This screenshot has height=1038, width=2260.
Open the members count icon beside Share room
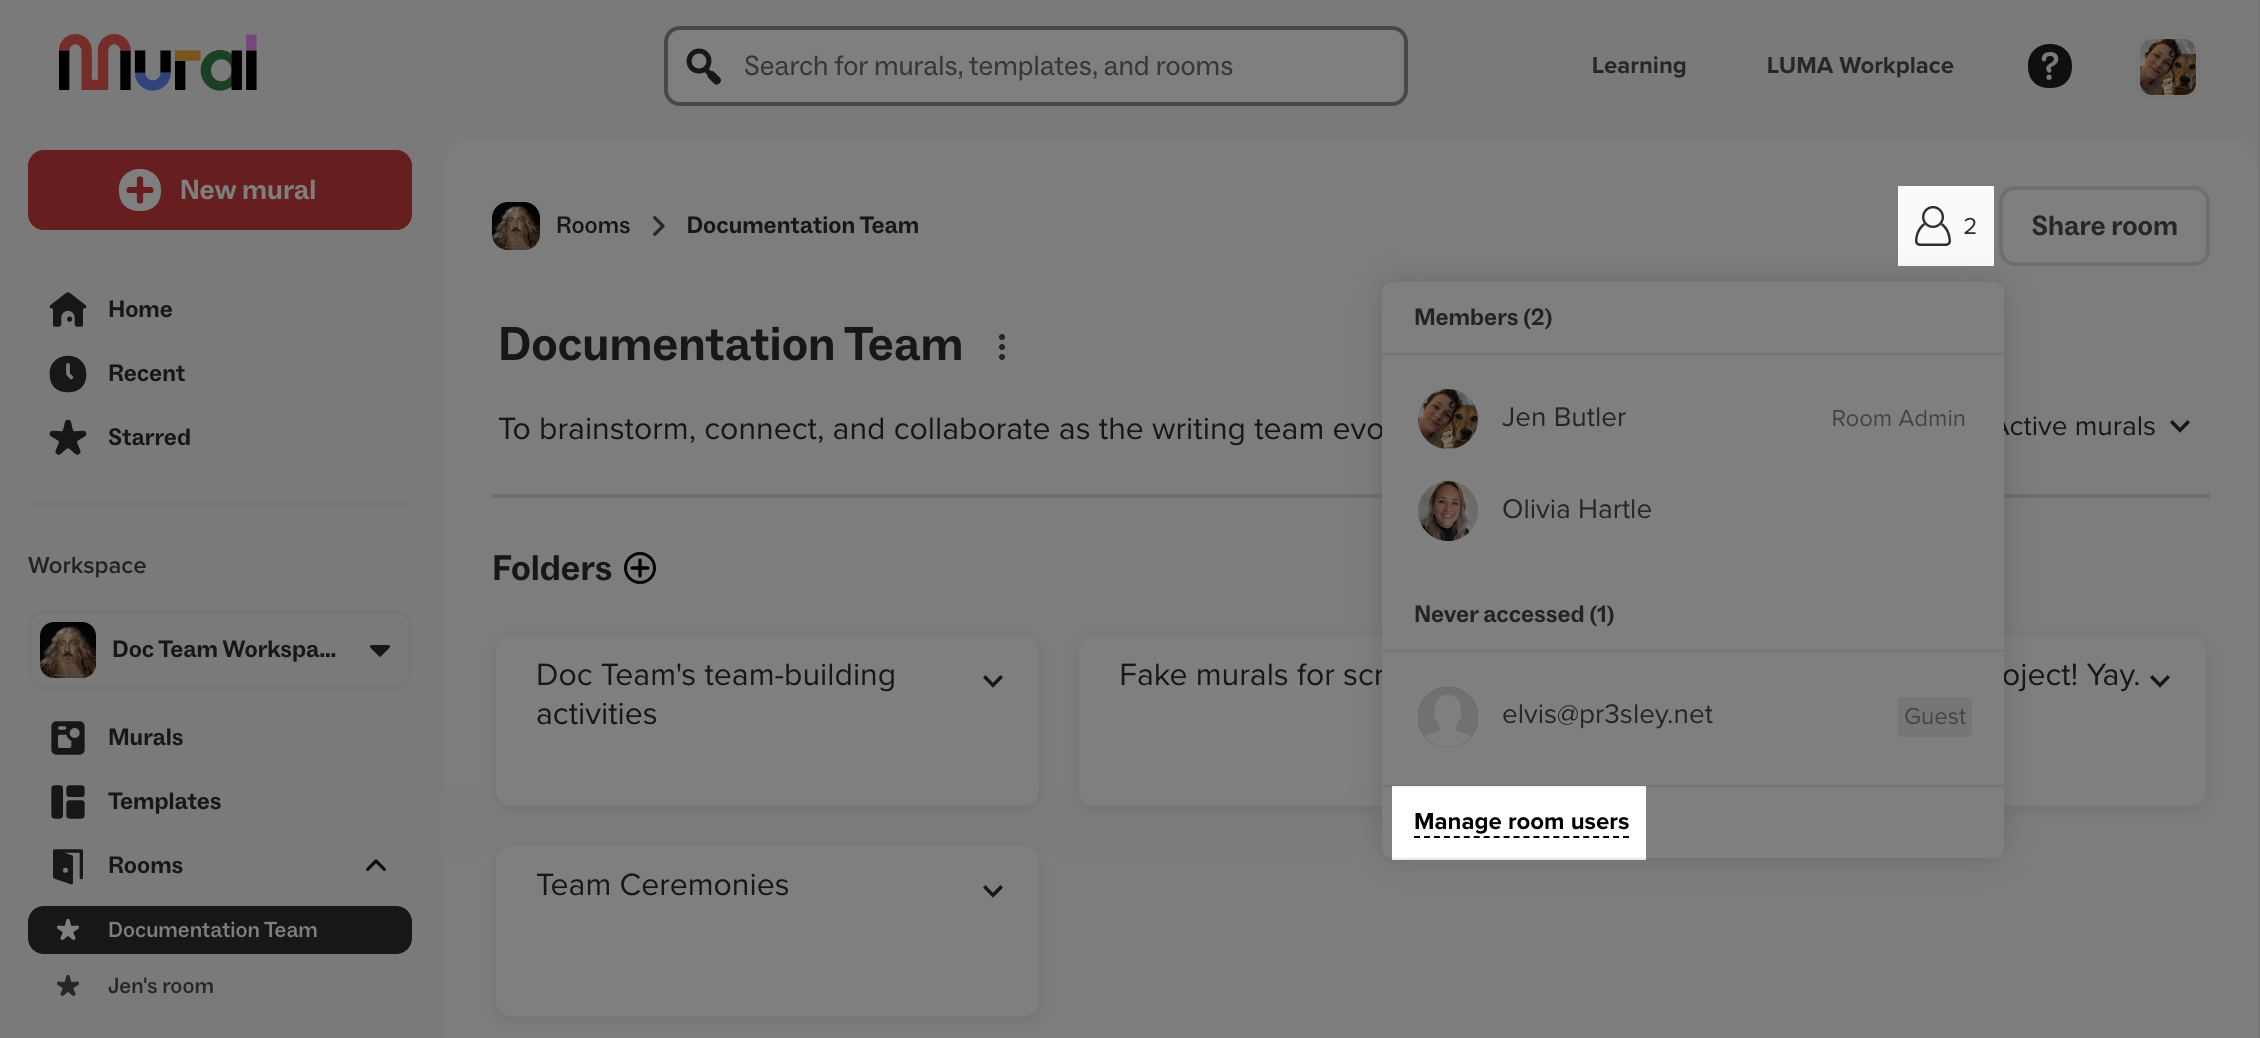coord(1943,226)
